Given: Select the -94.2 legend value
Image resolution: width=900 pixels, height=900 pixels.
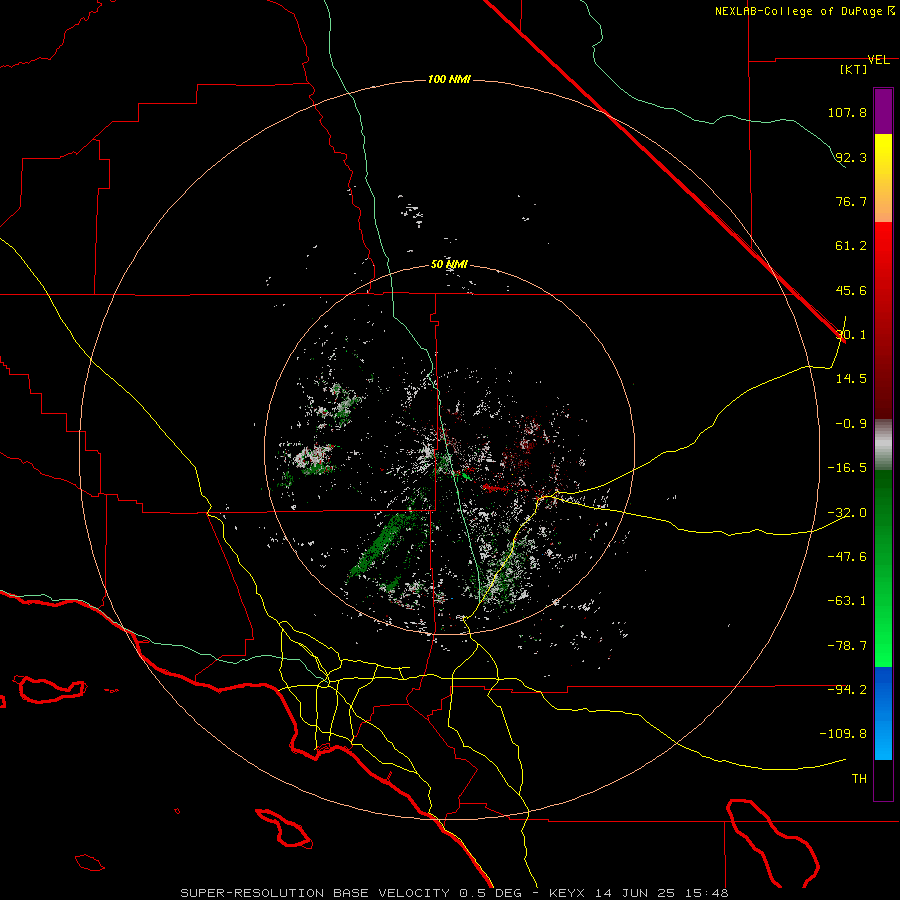Looking at the screenshot, I should click(x=847, y=690).
